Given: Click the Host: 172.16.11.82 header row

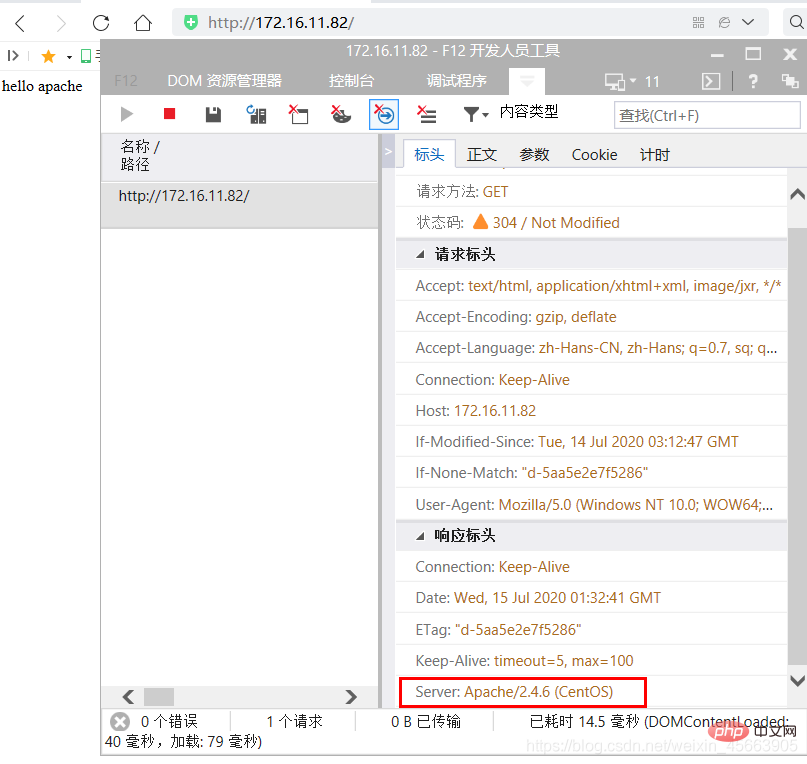Looking at the screenshot, I should tap(591, 410).
